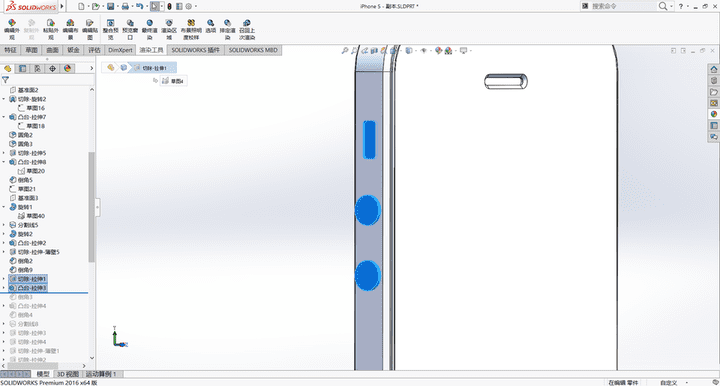Select the 基准面3 plane in tree
This screenshot has height=386, width=720.
(24, 198)
